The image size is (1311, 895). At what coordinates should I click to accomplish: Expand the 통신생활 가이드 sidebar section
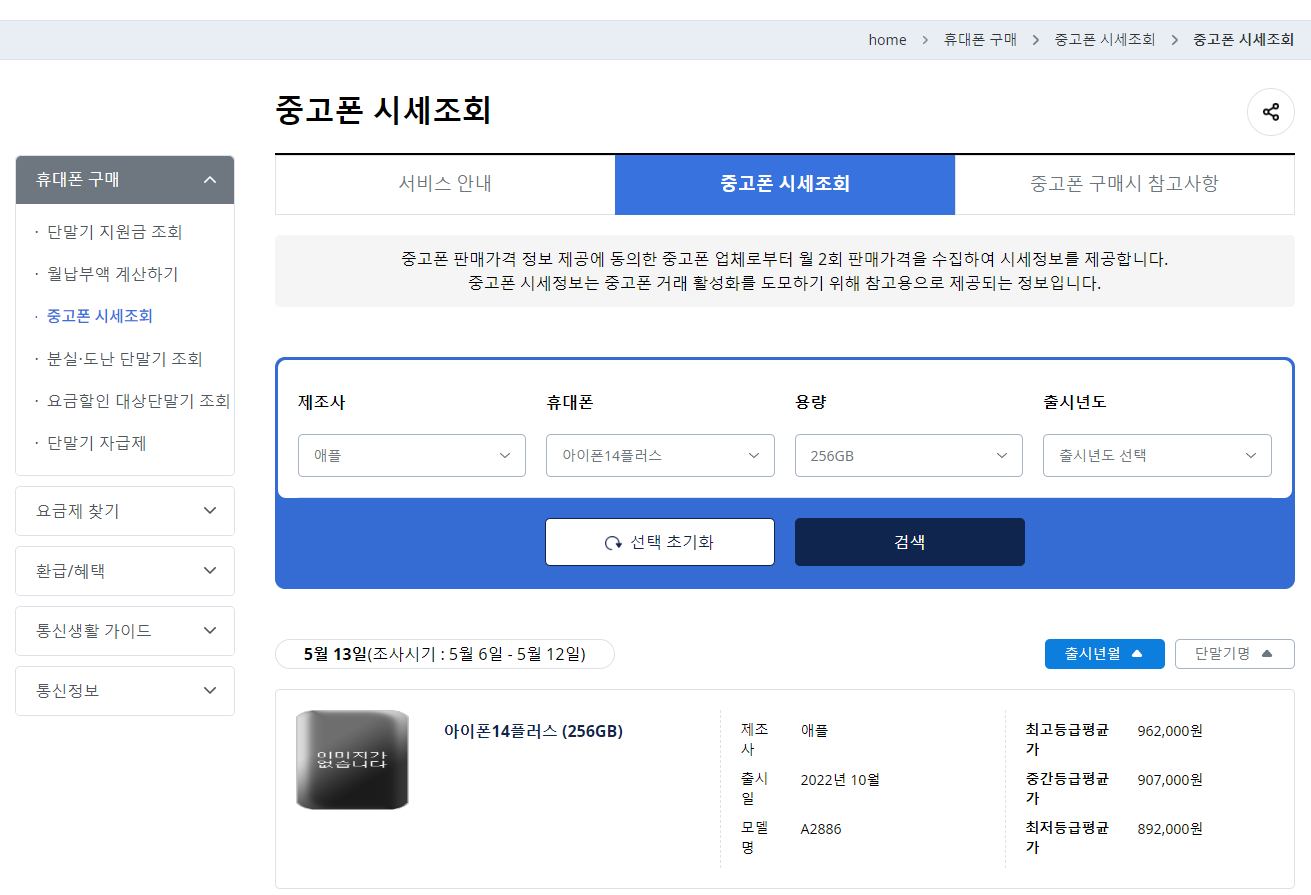pyautogui.click(x=125, y=631)
